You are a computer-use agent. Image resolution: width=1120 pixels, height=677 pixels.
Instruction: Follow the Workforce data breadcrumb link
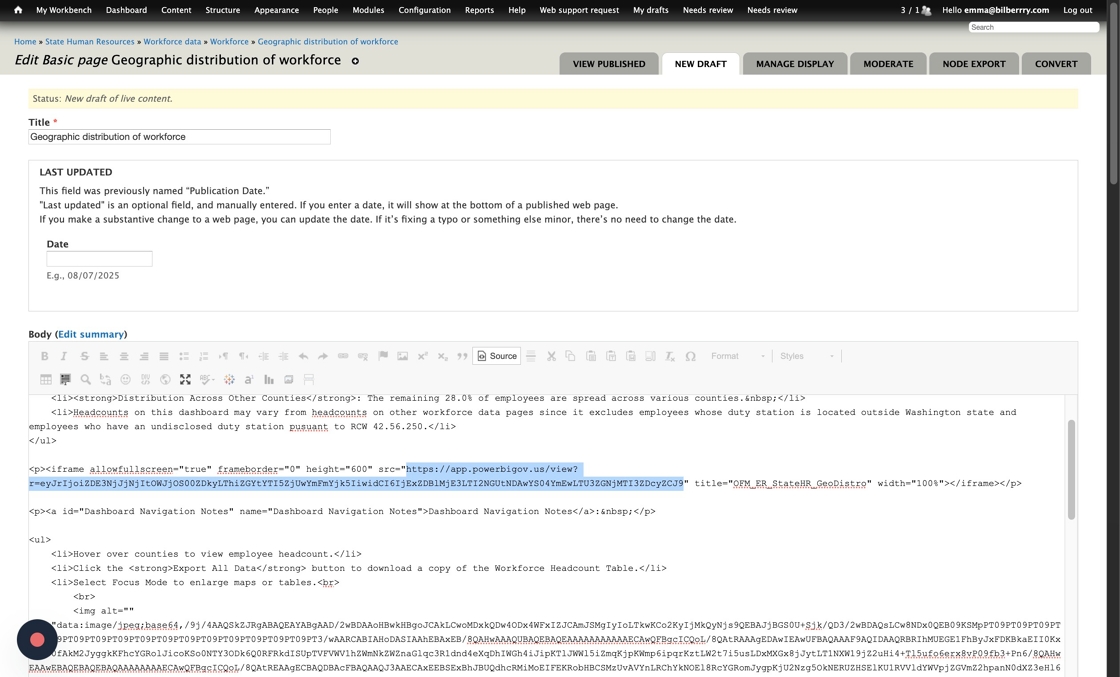(172, 41)
